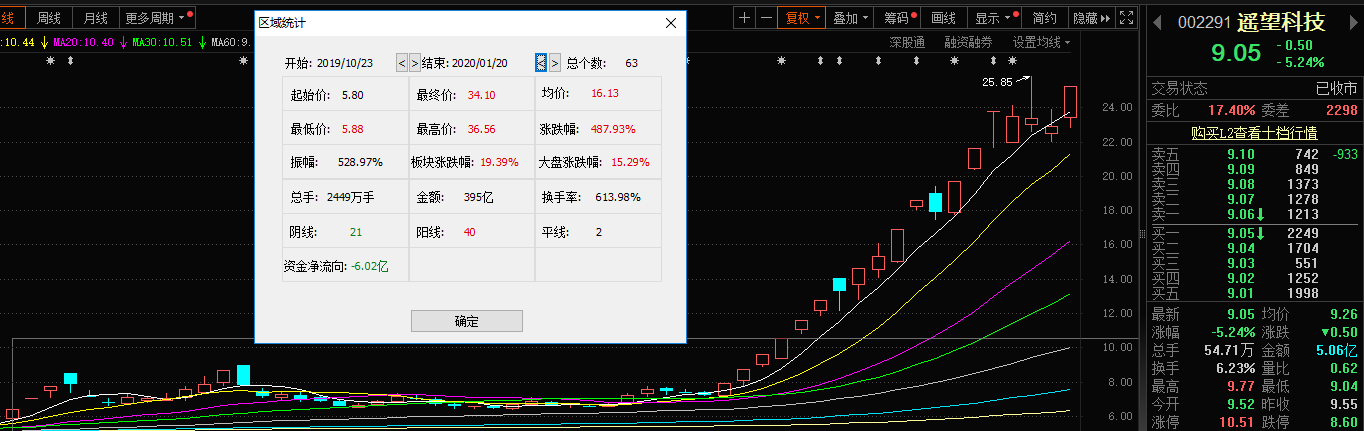Viewport: 1364px width, 431px height.
Task: Move start date 2019/10/23 forward one bar
Action: coord(415,63)
